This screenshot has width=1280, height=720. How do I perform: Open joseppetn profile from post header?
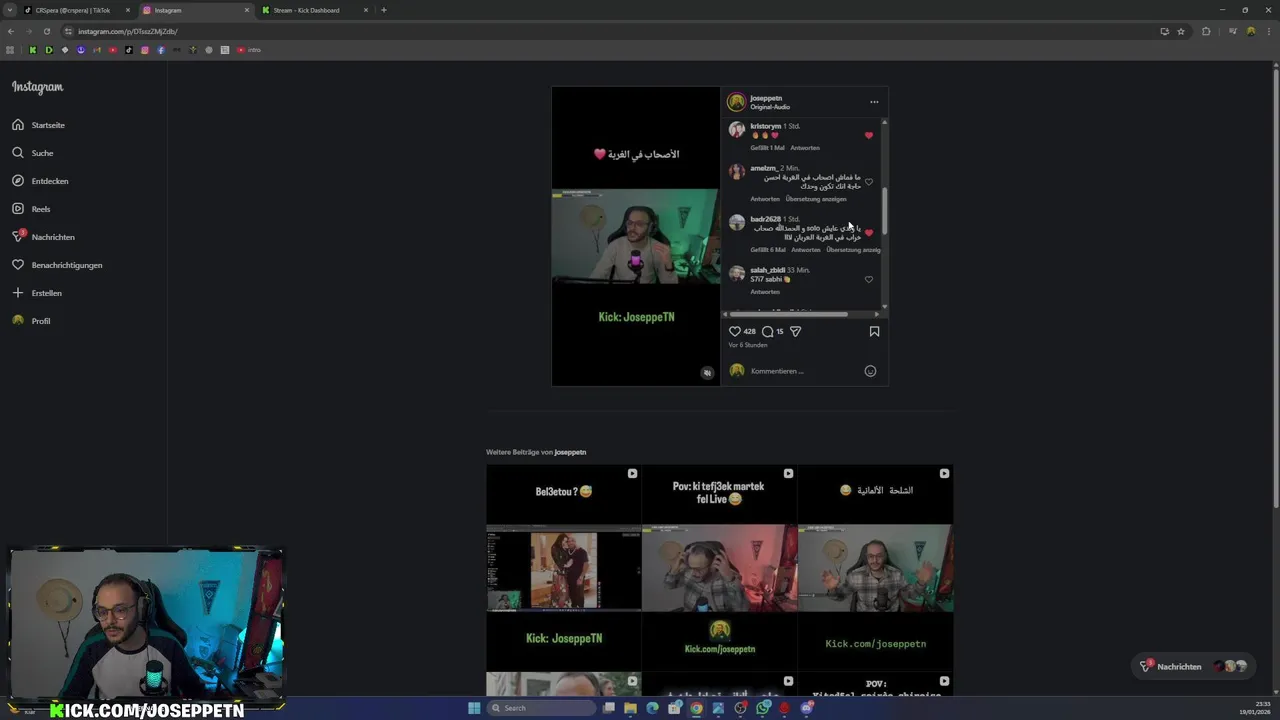coord(766,98)
